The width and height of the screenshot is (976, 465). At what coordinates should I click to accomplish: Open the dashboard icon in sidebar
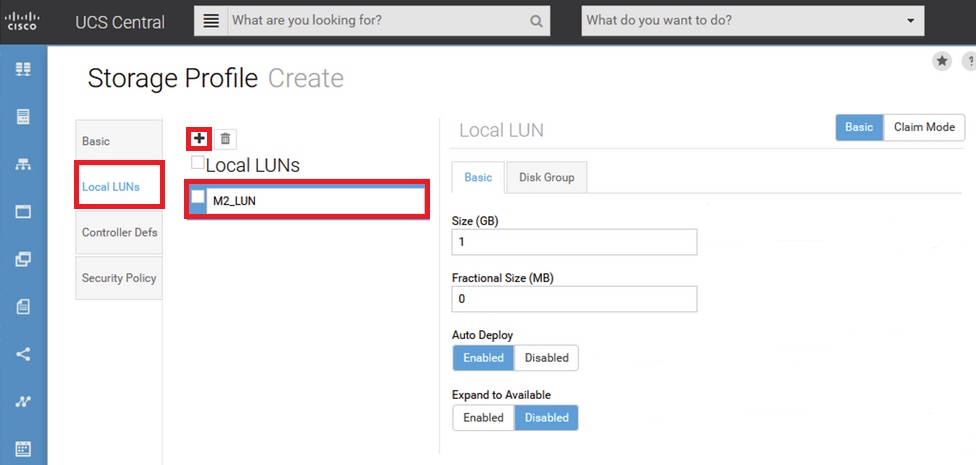(x=23, y=69)
